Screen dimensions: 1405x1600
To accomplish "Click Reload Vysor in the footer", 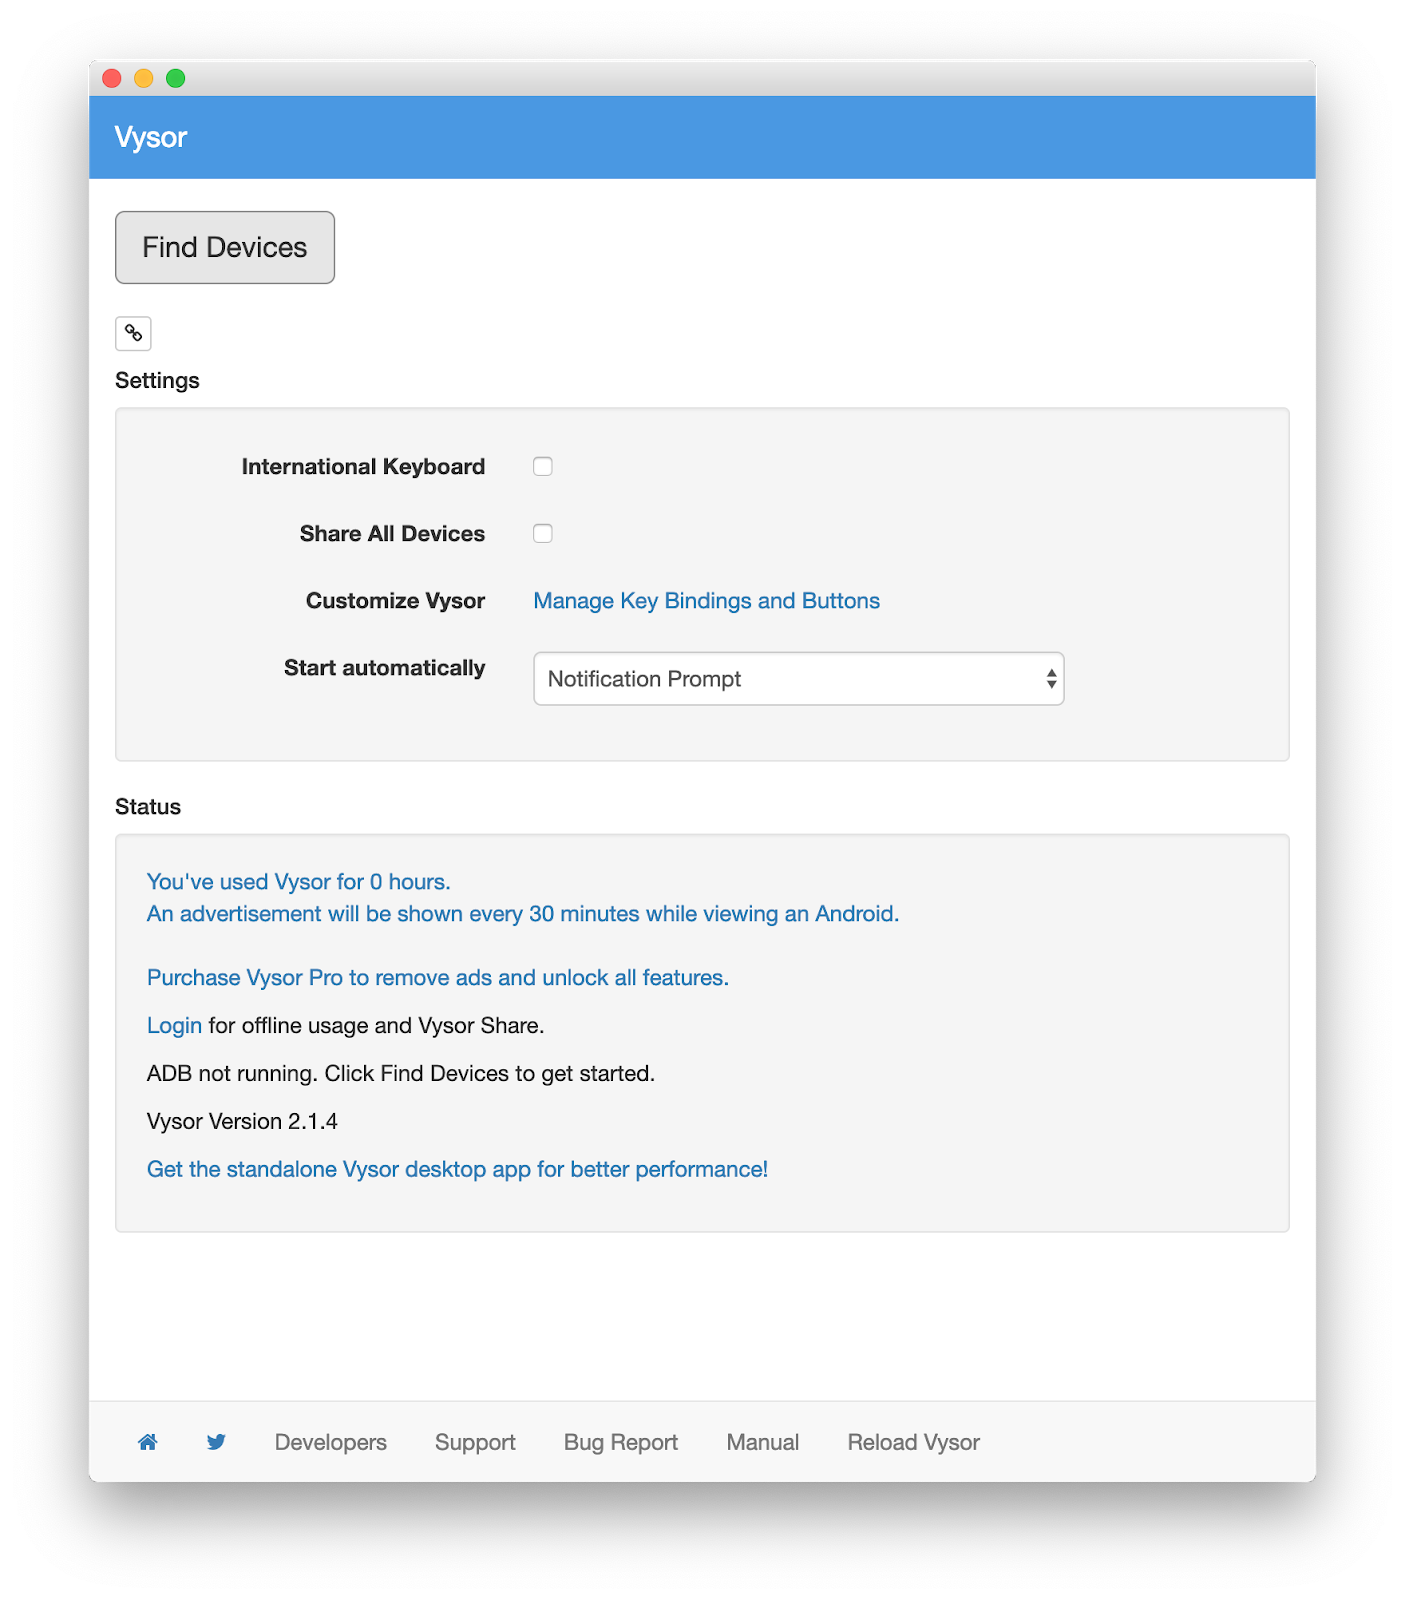I will pos(914,1442).
